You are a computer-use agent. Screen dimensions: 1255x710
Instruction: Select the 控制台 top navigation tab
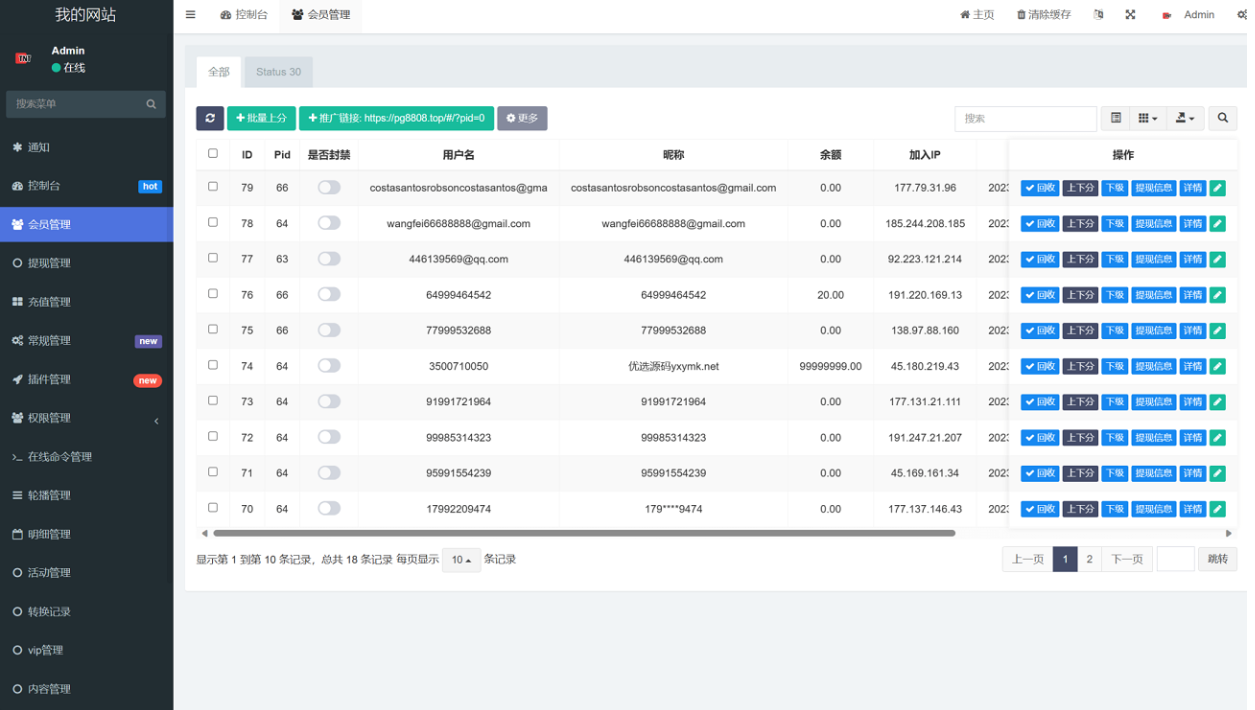click(244, 15)
